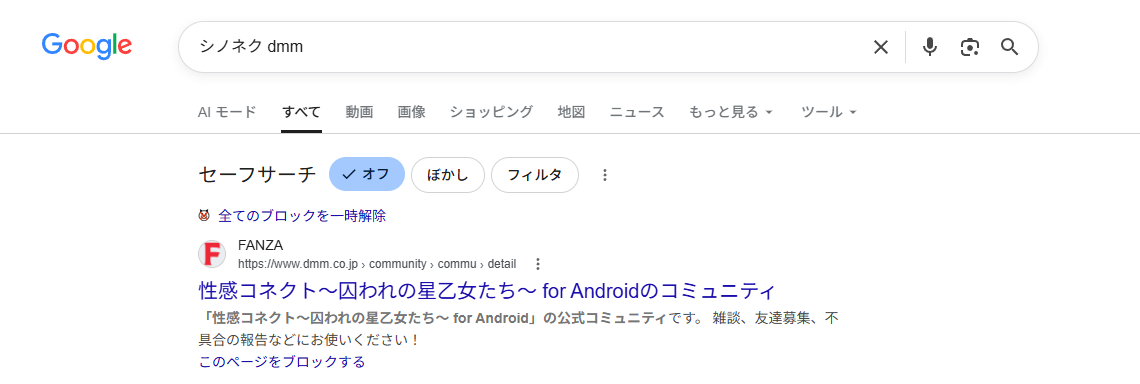Click inside the search input field

click(x=523, y=47)
